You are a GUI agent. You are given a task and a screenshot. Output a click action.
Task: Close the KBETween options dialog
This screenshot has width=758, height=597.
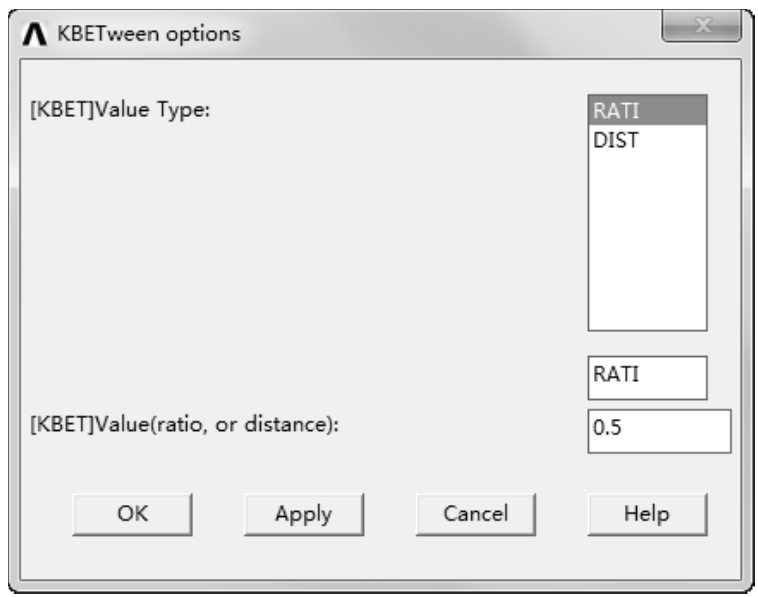click(x=701, y=26)
